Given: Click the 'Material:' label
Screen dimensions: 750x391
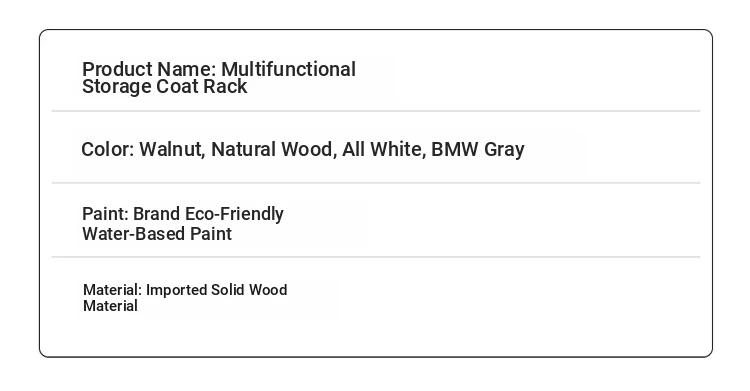Looking at the screenshot, I should tap(112, 290).
